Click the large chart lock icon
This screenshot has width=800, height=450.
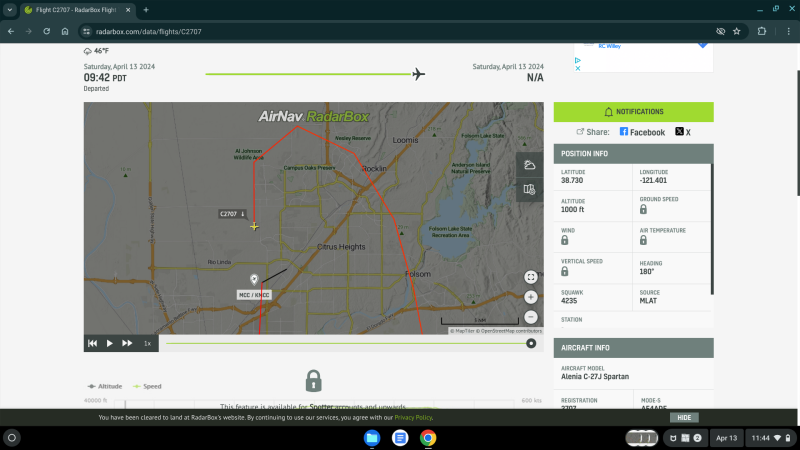tap(313, 381)
